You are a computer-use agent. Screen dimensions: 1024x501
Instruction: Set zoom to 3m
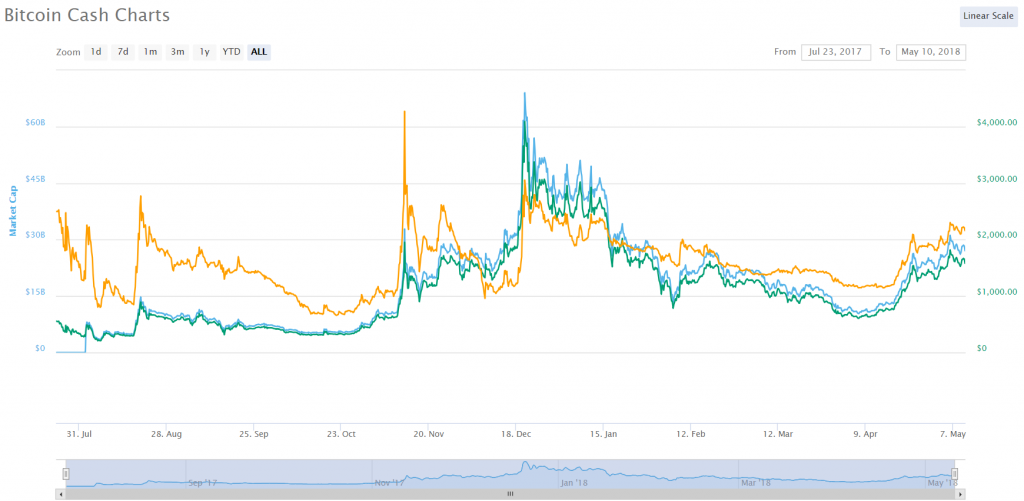tap(178, 52)
